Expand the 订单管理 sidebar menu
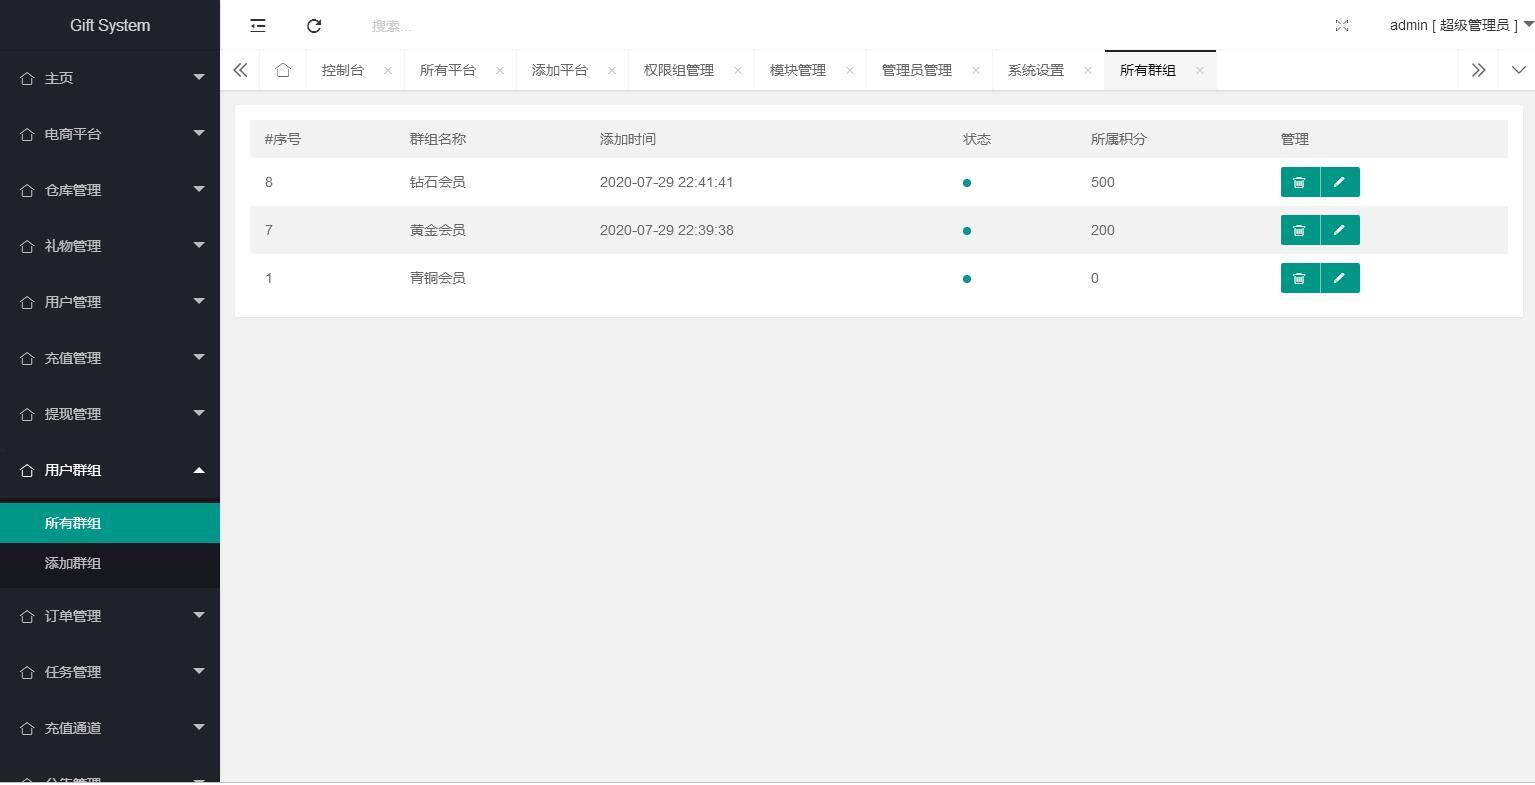Image resolution: width=1535 pixels, height=785 pixels. 73,616
